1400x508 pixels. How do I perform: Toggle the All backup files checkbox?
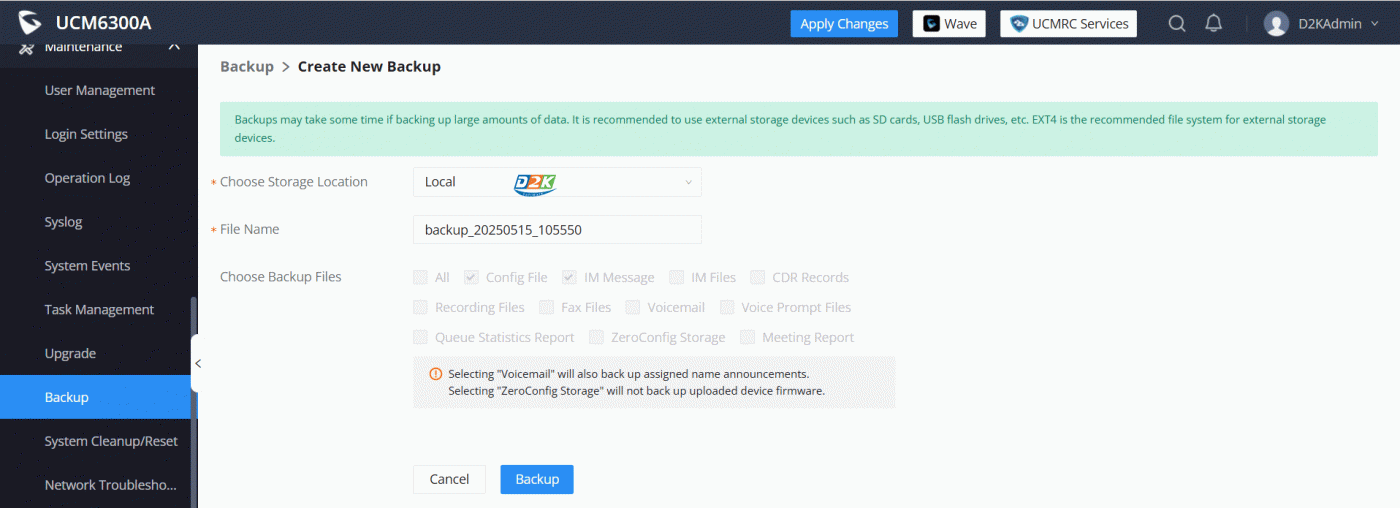pyautogui.click(x=420, y=277)
